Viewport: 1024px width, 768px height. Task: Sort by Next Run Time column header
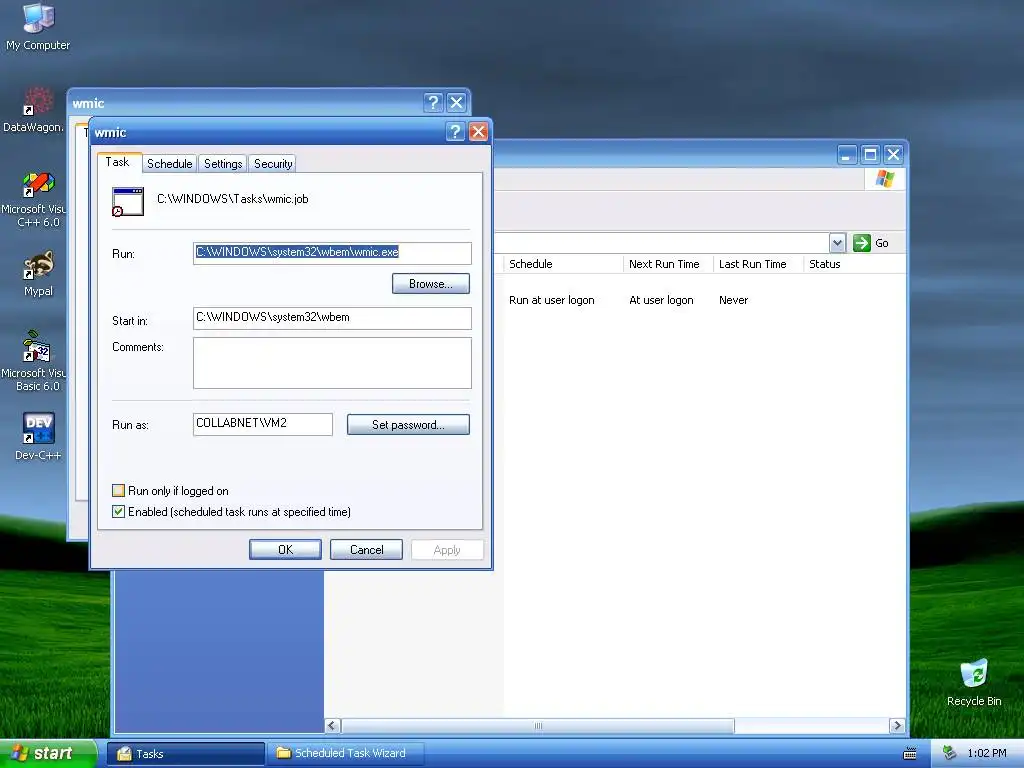tap(667, 264)
